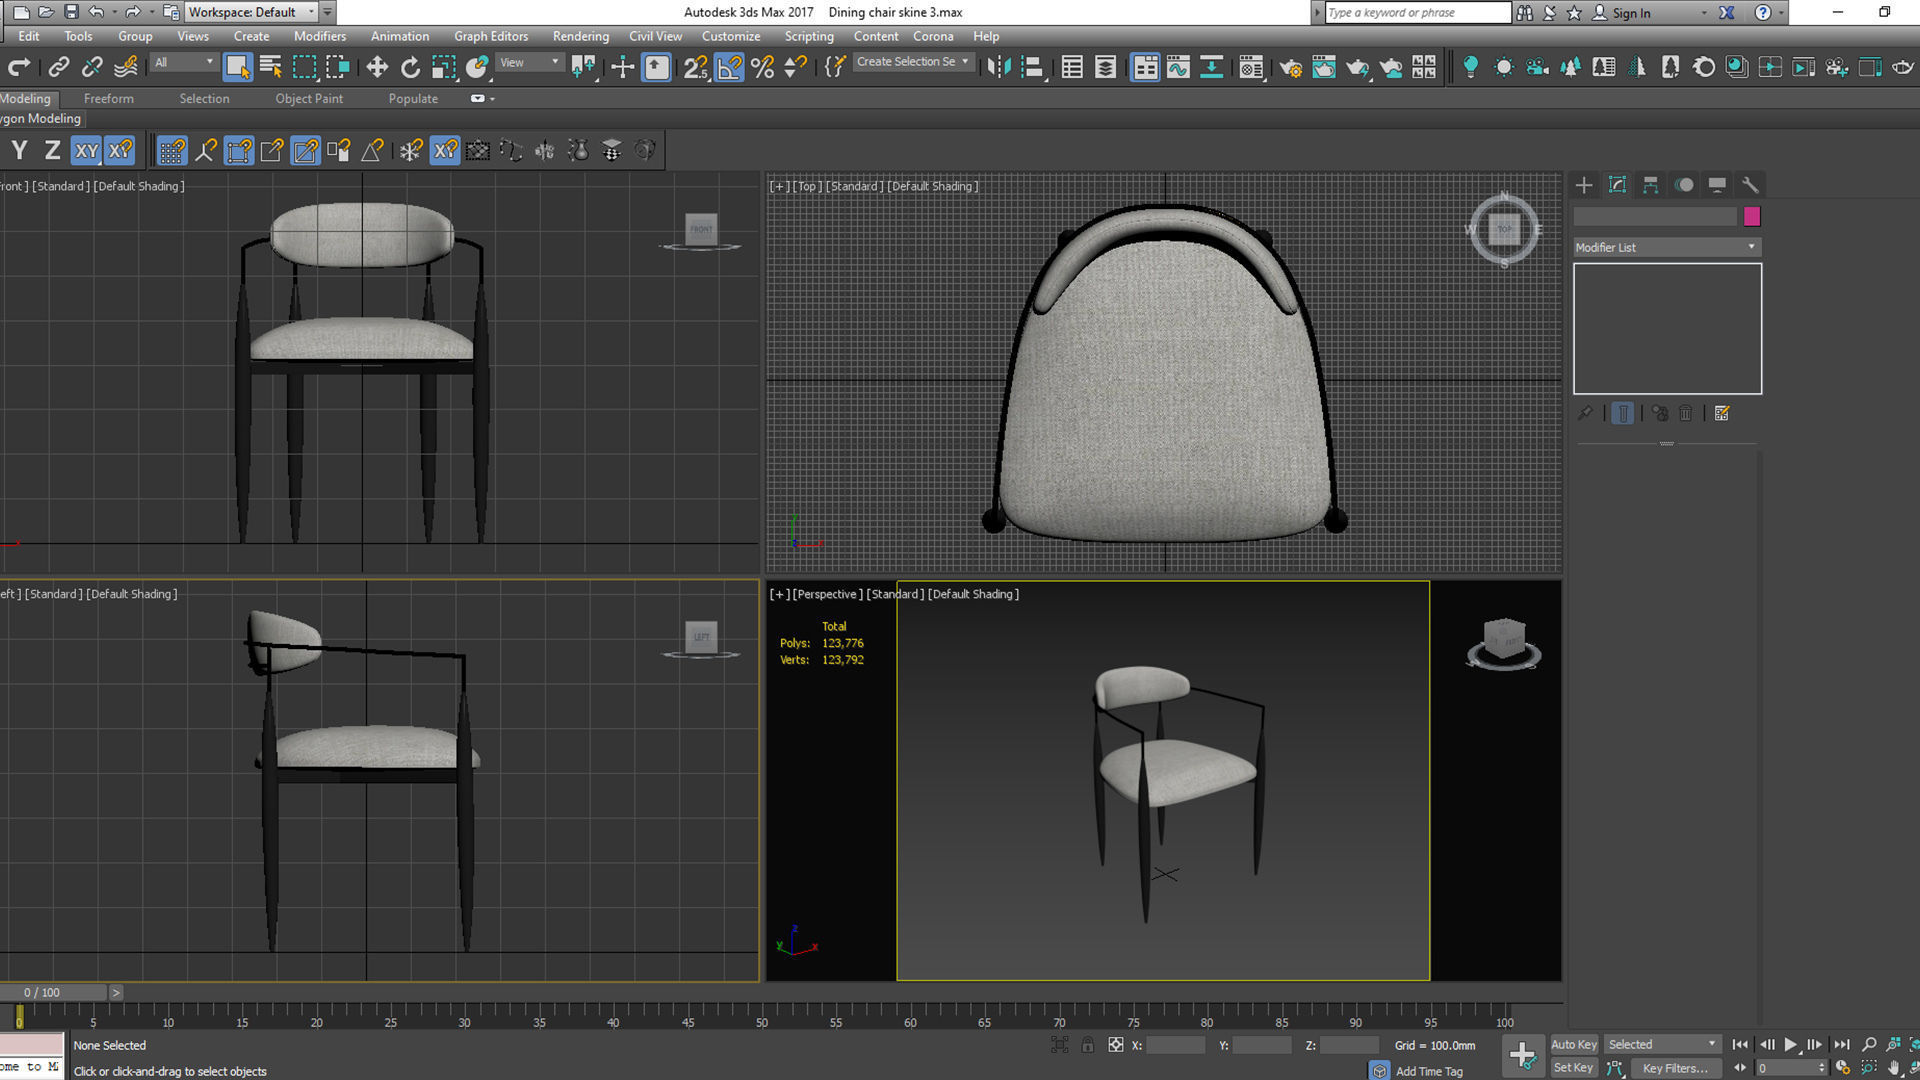The height and width of the screenshot is (1080, 1920).
Task: Toggle Auto Key animation mode
Action: (1574, 1044)
